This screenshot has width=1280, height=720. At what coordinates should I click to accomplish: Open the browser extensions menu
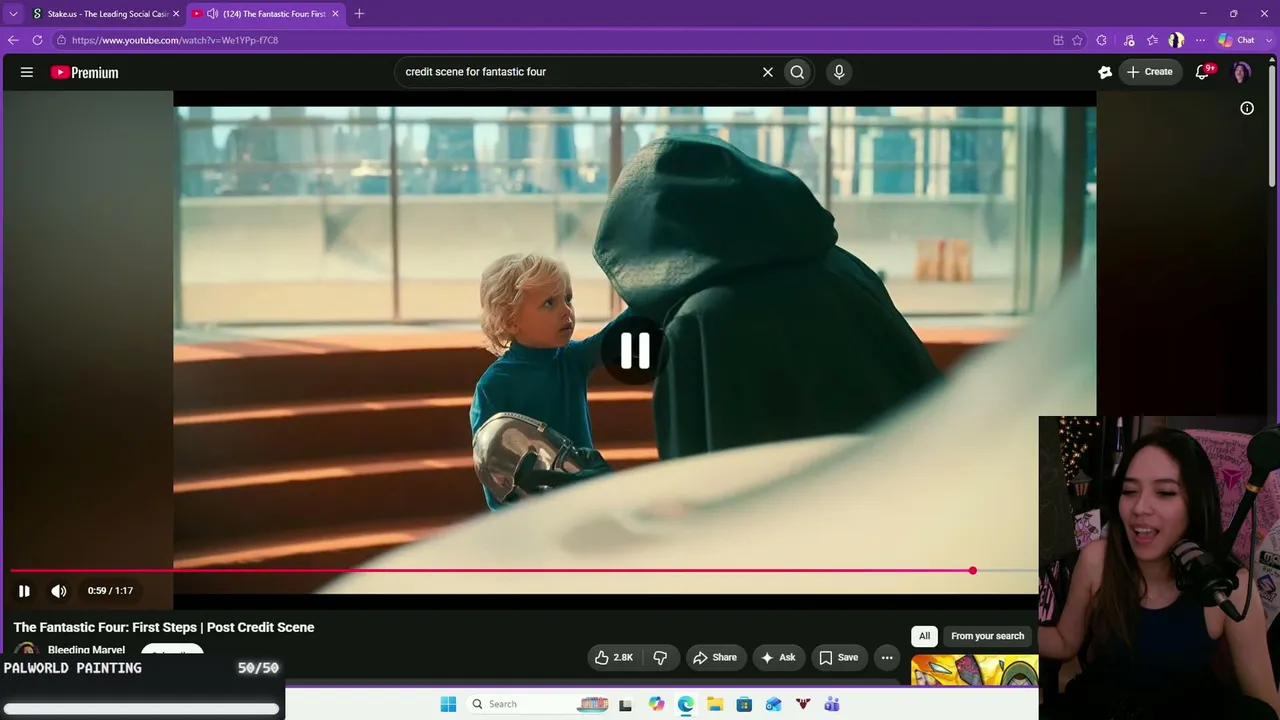[1101, 40]
